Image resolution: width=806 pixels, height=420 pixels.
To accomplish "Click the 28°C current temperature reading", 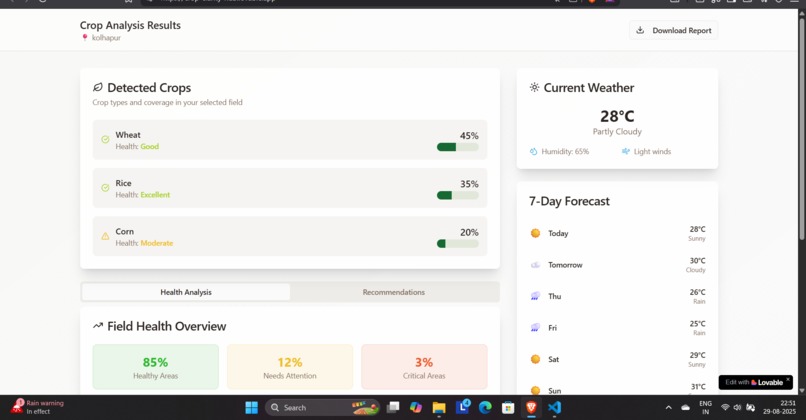I will (x=617, y=116).
